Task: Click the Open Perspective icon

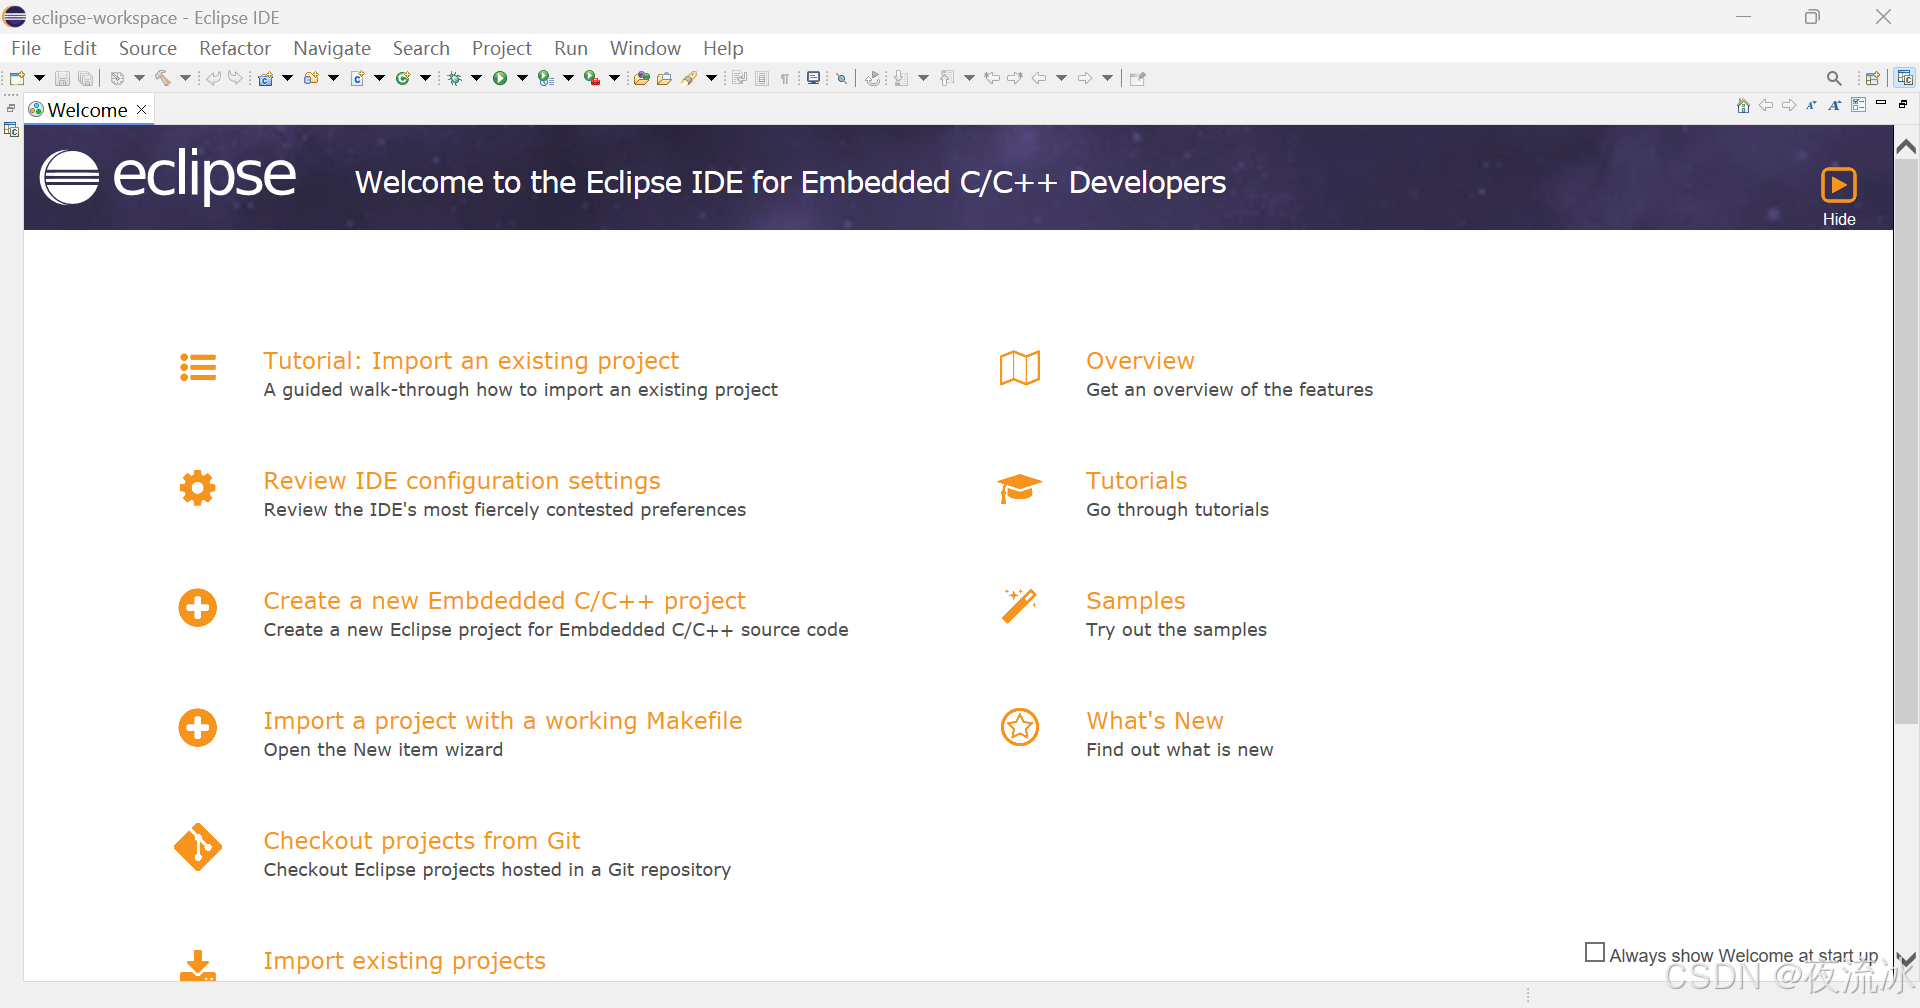Action: [x=1873, y=78]
